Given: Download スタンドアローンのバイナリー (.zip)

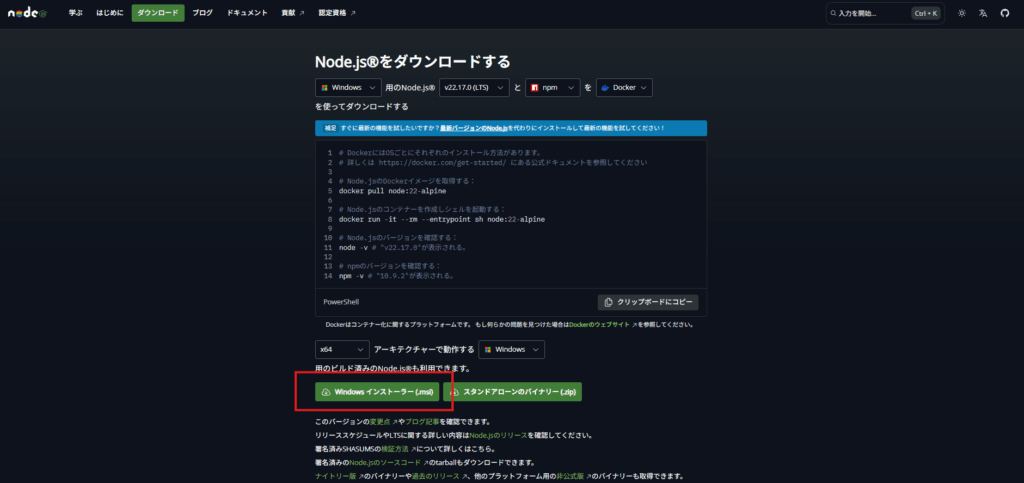Looking at the screenshot, I should coord(512,392).
